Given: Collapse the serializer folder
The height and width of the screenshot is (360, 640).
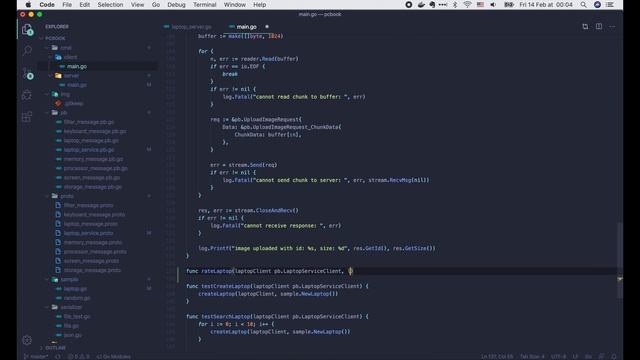Looking at the screenshot, I should 71,307.
